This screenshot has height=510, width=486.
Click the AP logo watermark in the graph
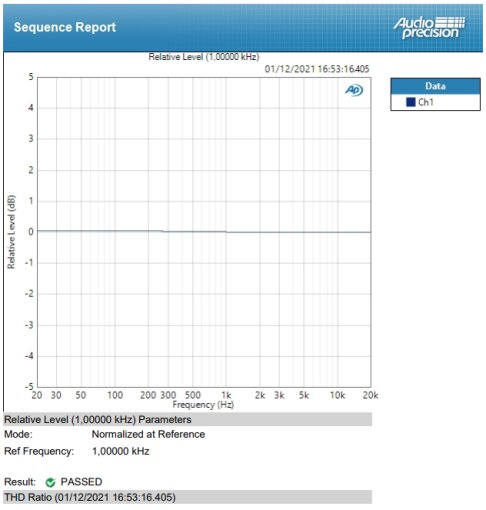(354, 90)
